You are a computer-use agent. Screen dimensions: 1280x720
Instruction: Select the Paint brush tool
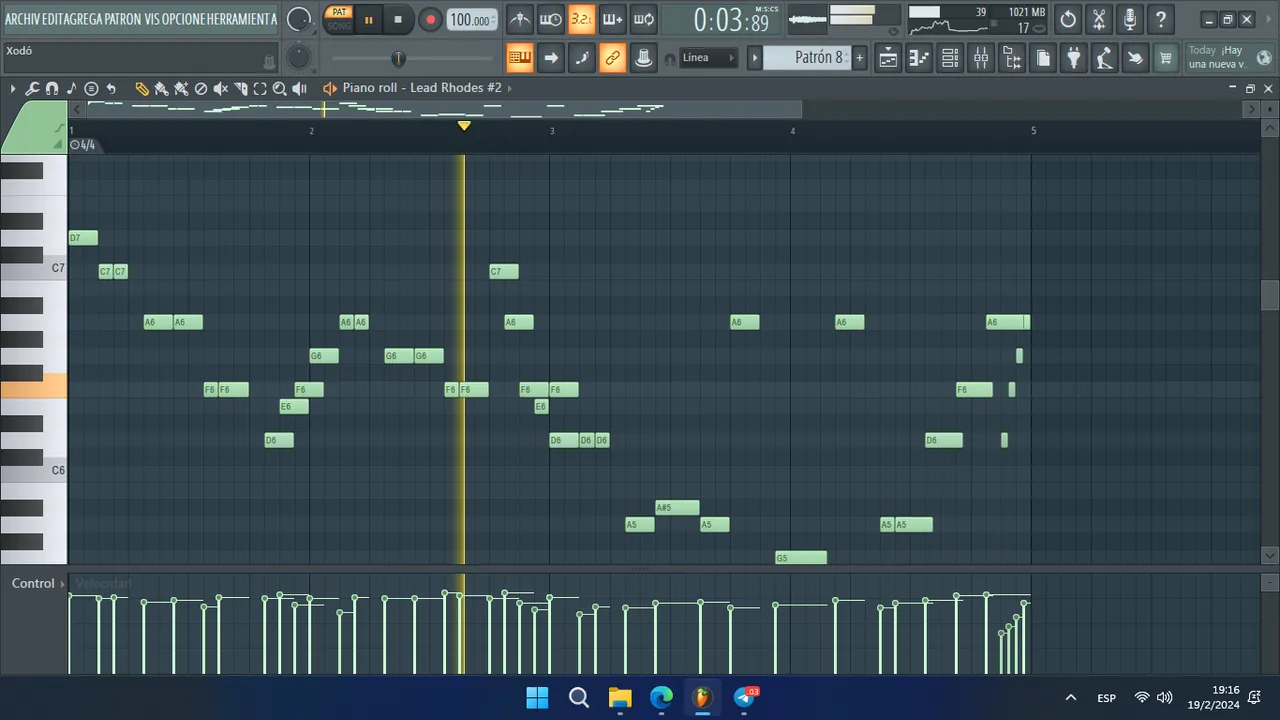pyautogui.click(x=161, y=88)
